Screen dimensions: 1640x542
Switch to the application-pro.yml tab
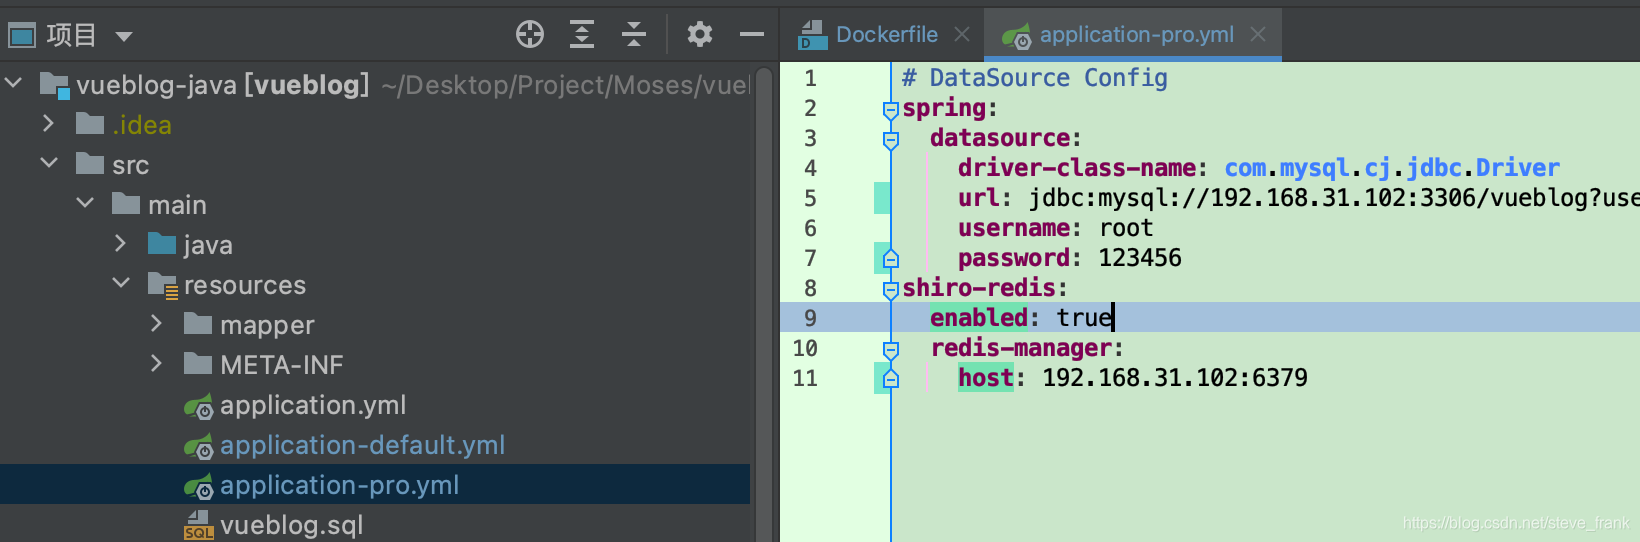click(1137, 35)
